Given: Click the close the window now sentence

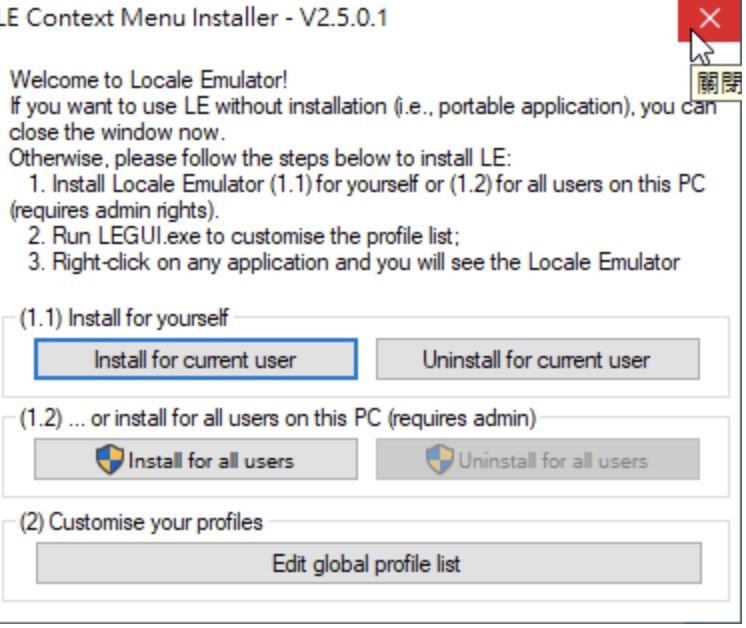Looking at the screenshot, I should coord(117,132).
